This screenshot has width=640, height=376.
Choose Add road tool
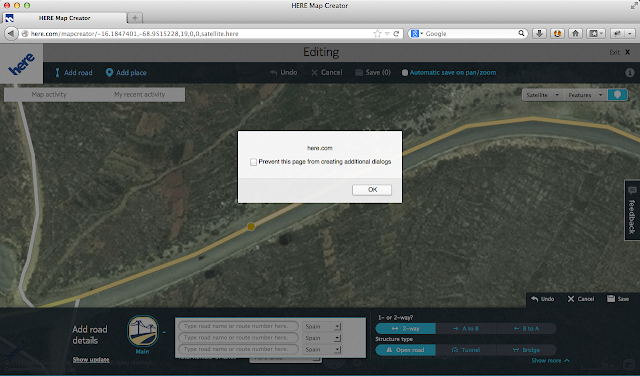[x=73, y=73]
